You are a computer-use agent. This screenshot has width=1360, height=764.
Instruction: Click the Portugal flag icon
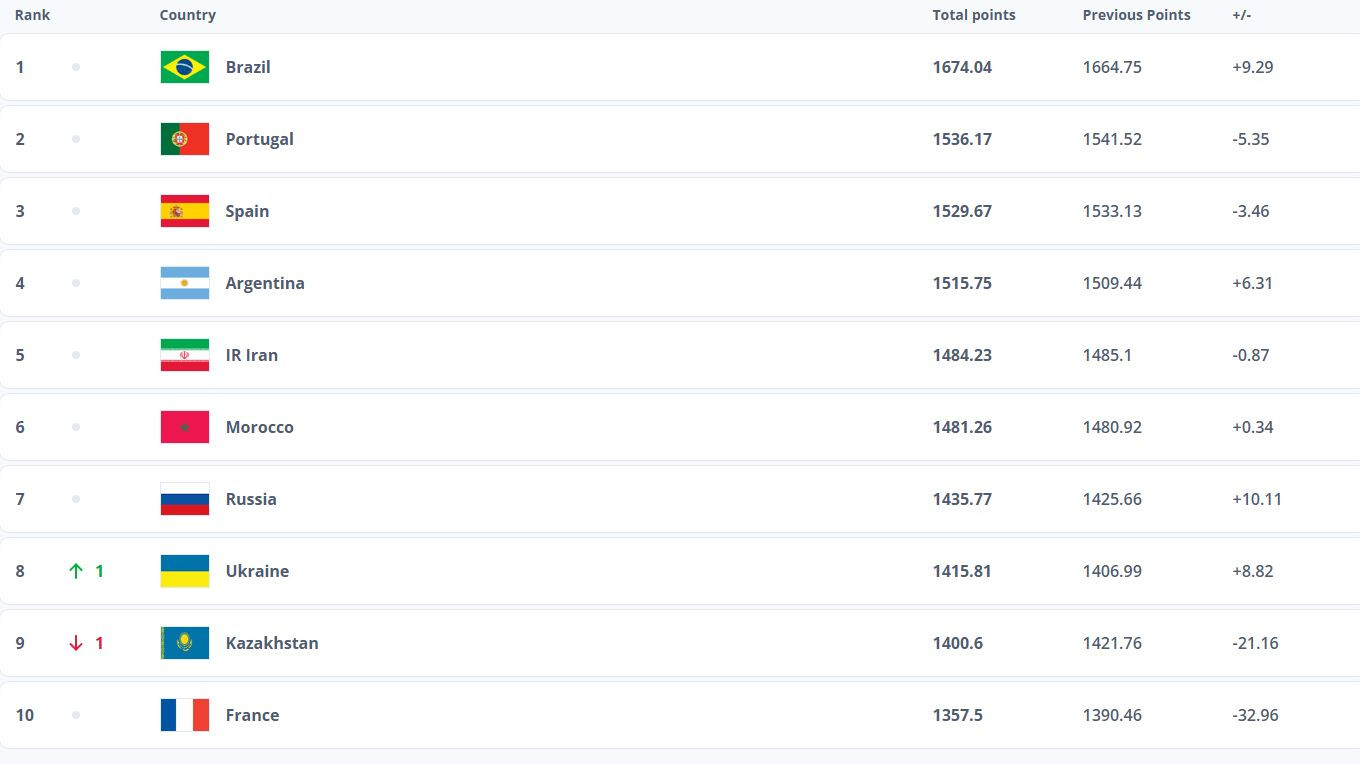click(x=185, y=139)
